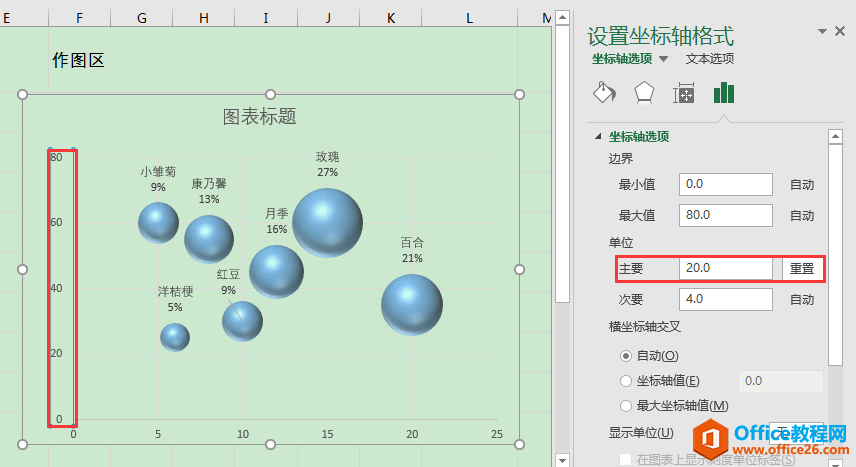856x467 pixels.
Task: Switch to the 坐标轴选项 tab
Action: pyautogui.click(x=622, y=59)
